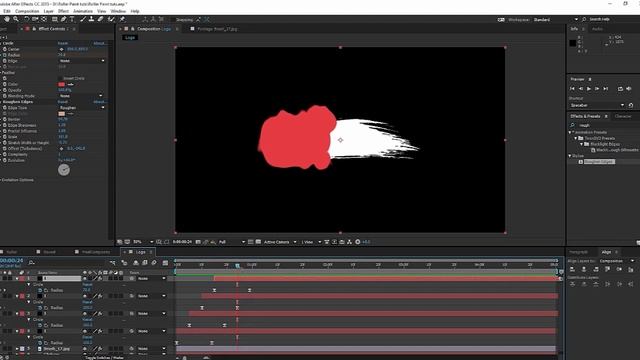This screenshot has width=640, height=360.
Task: Click Reset link for Circle effect
Action: point(63,43)
